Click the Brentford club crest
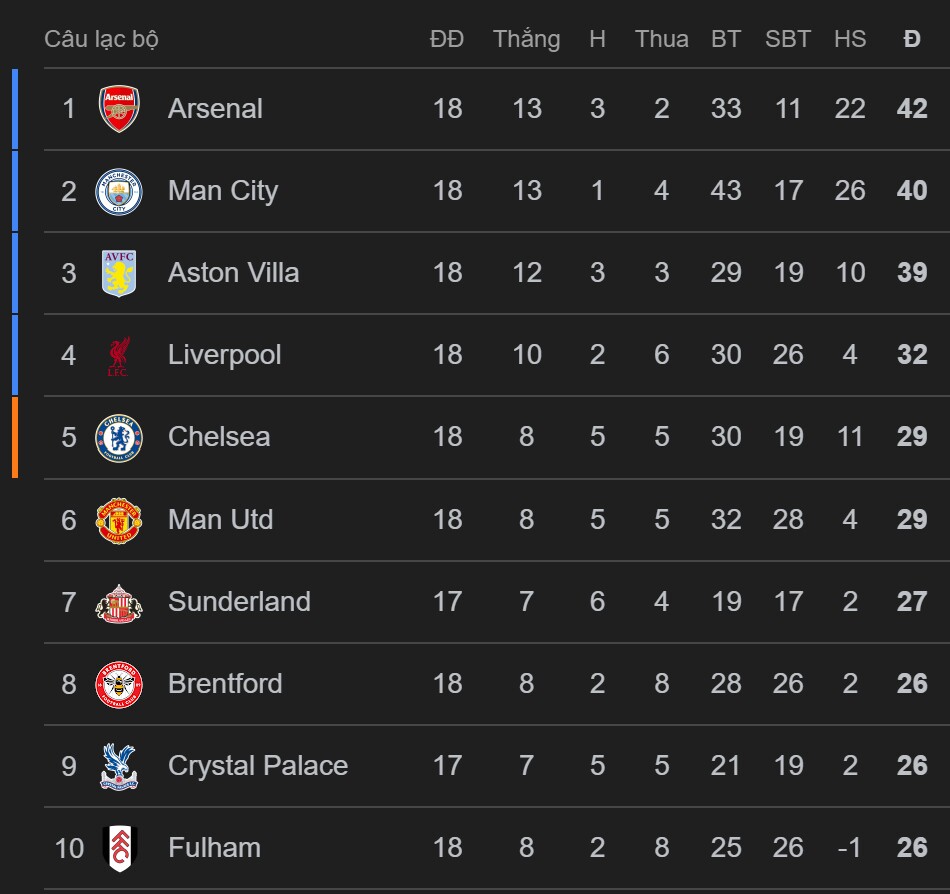The width and height of the screenshot is (950, 894). pos(119,684)
